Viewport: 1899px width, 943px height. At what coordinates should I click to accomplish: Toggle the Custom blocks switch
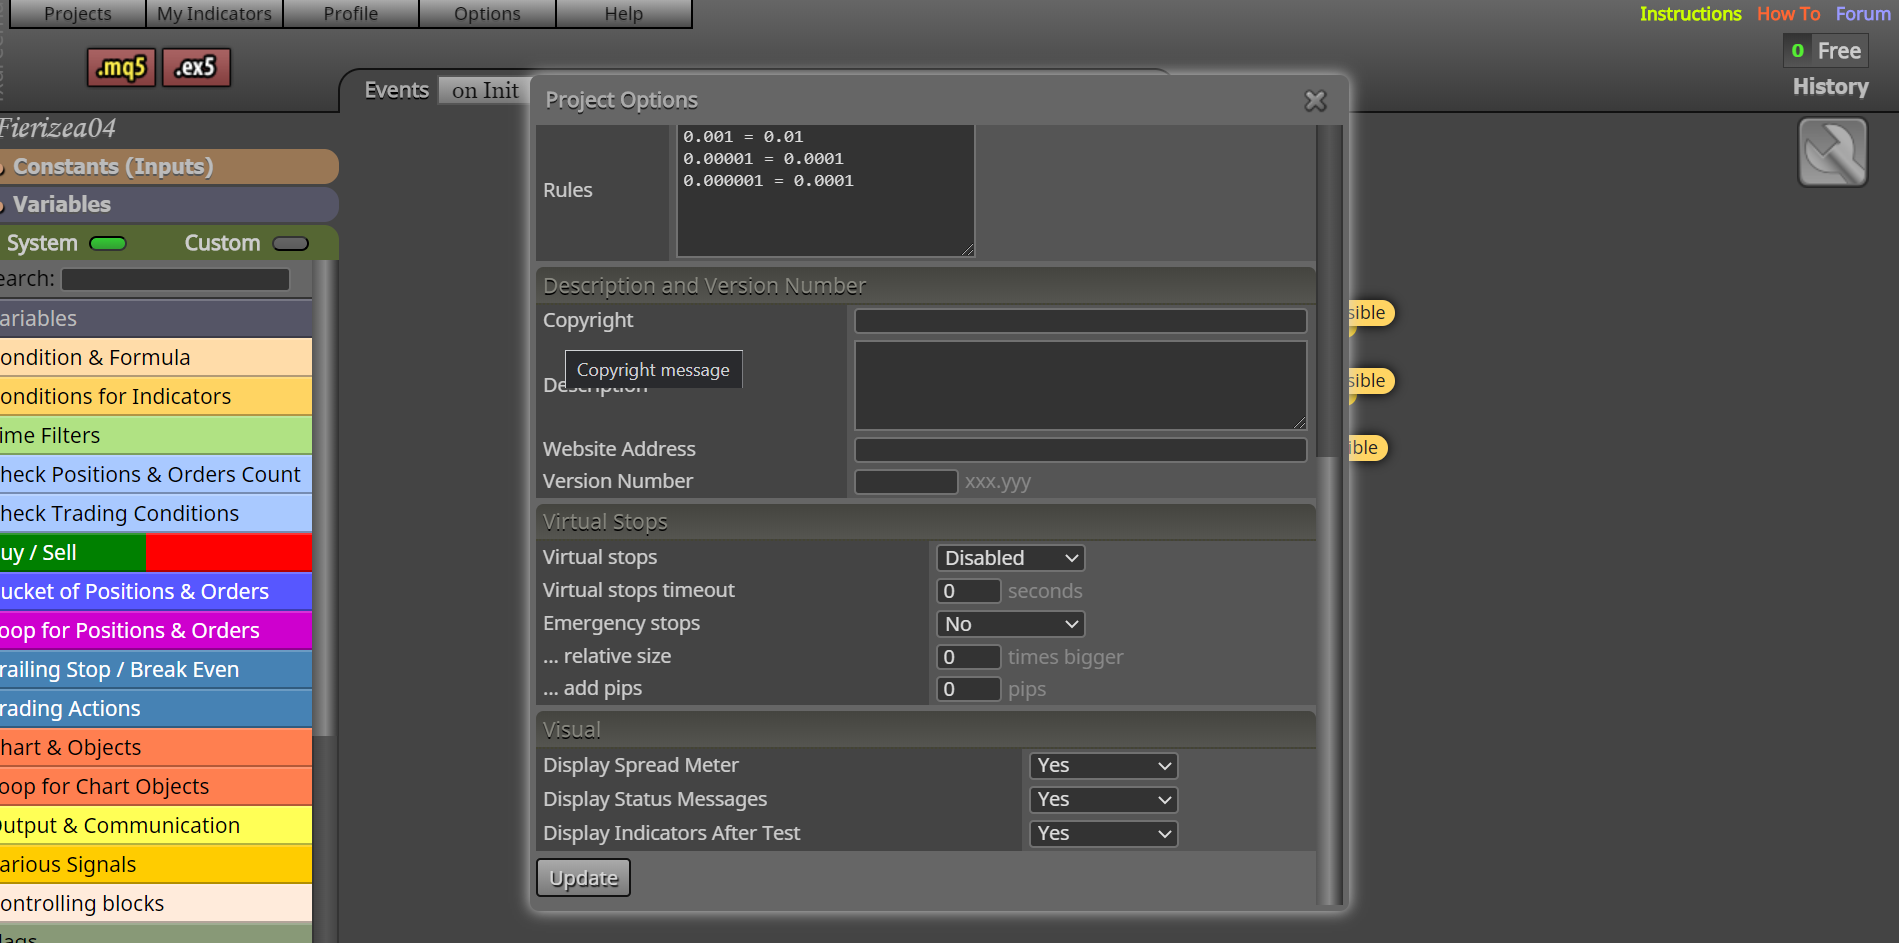(x=291, y=243)
